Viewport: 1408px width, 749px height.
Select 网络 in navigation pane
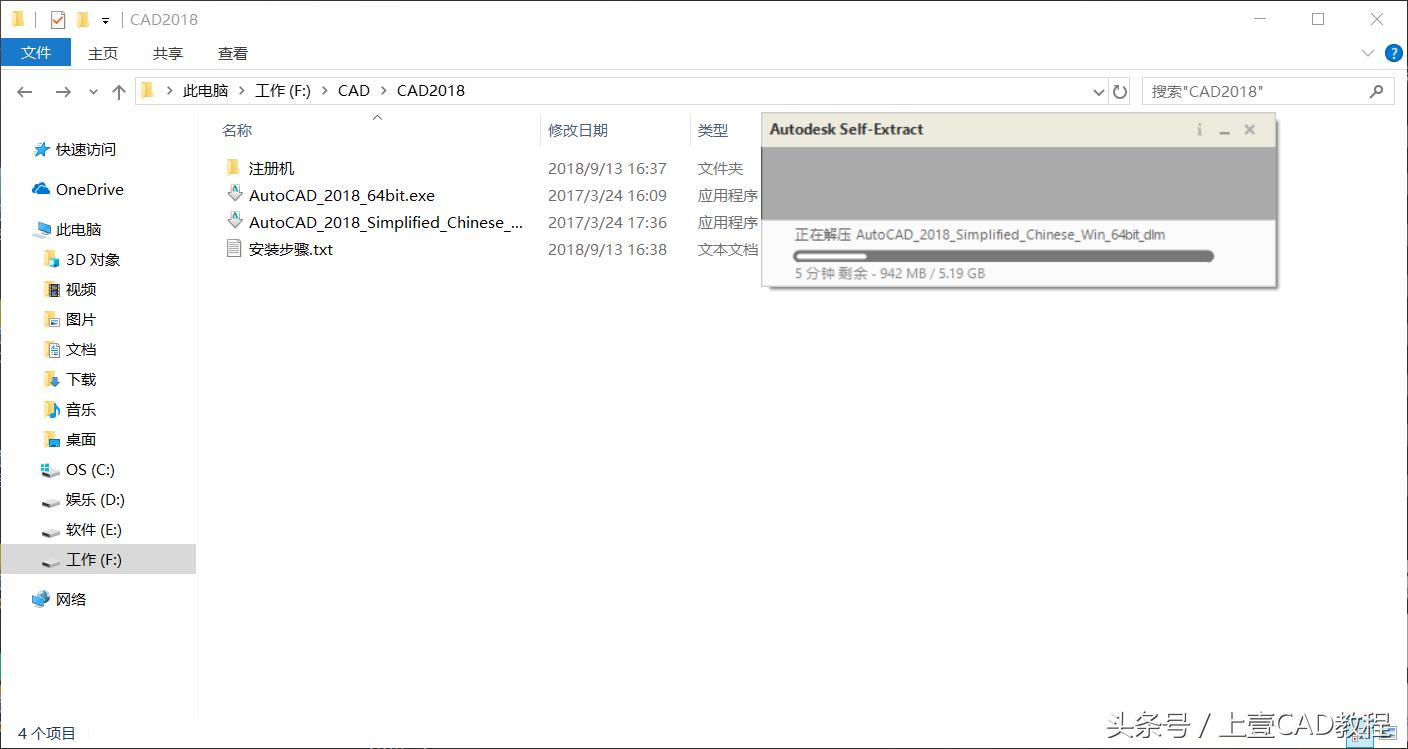(x=71, y=599)
